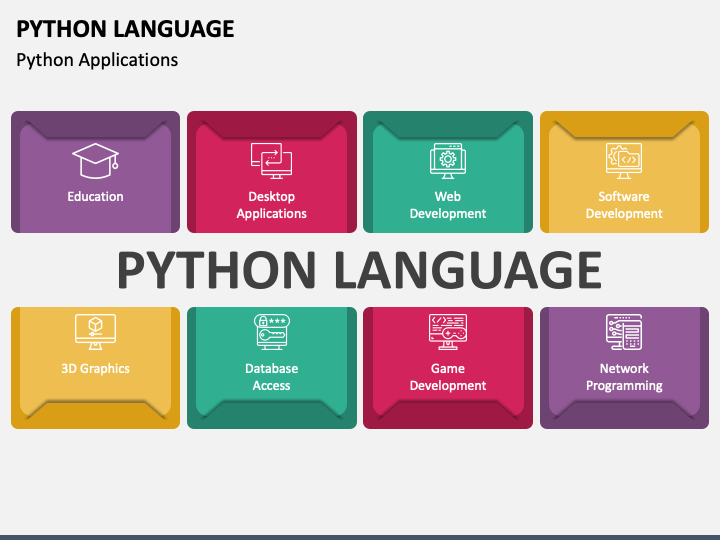Viewport: 720px width, 540px height.
Task: Select the 'Network Programming' label
Action: 624,377
